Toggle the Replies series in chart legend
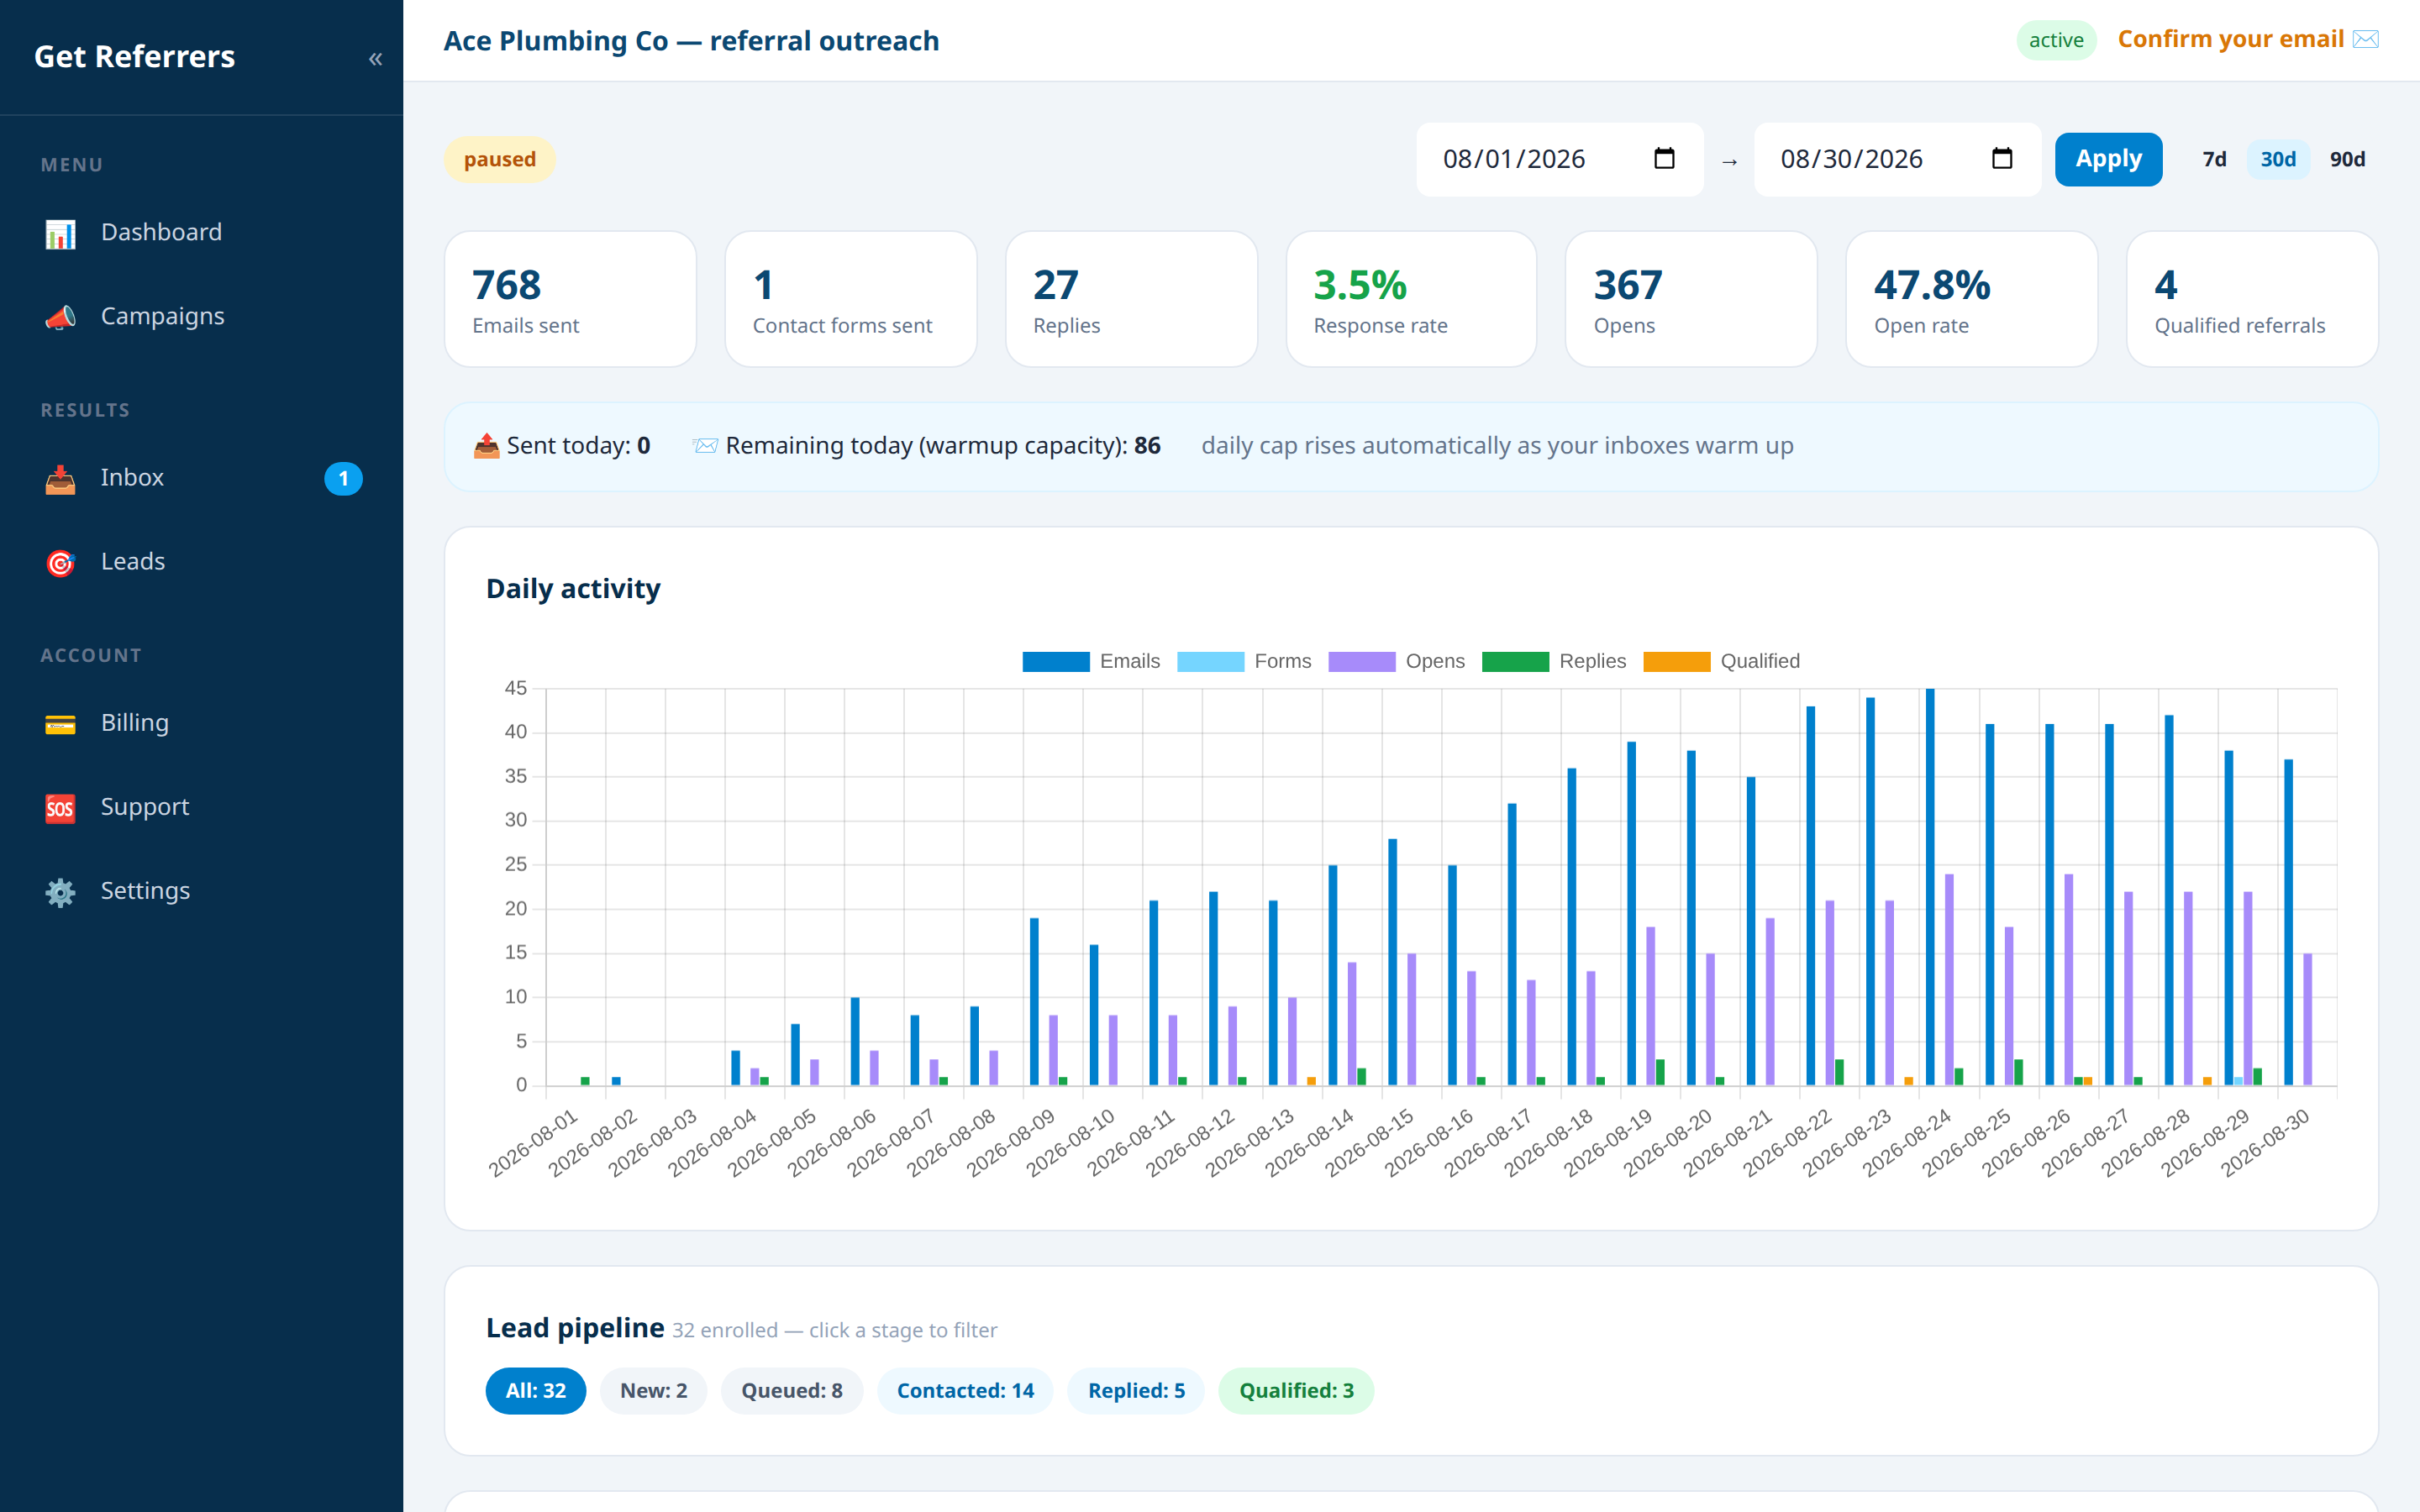This screenshot has width=2420, height=1512. tap(1553, 661)
